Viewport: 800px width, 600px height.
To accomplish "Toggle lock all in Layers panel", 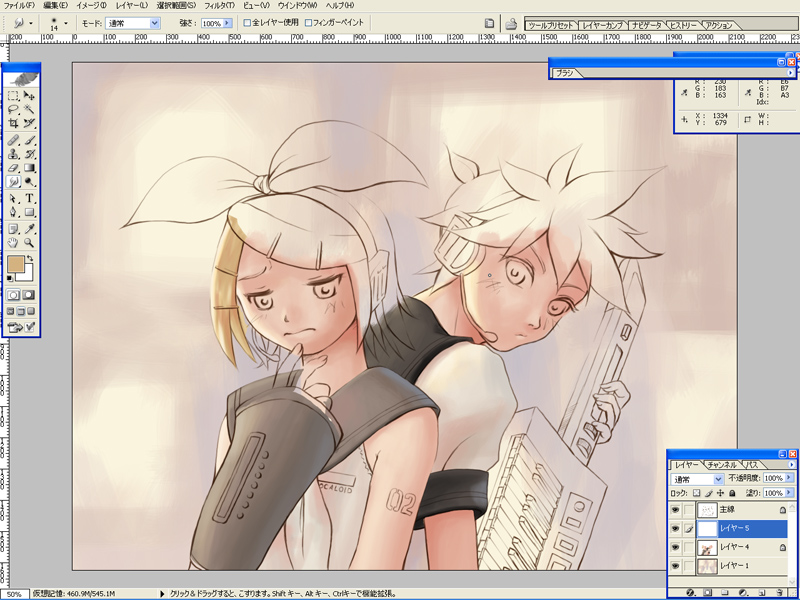I will (732, 493).
